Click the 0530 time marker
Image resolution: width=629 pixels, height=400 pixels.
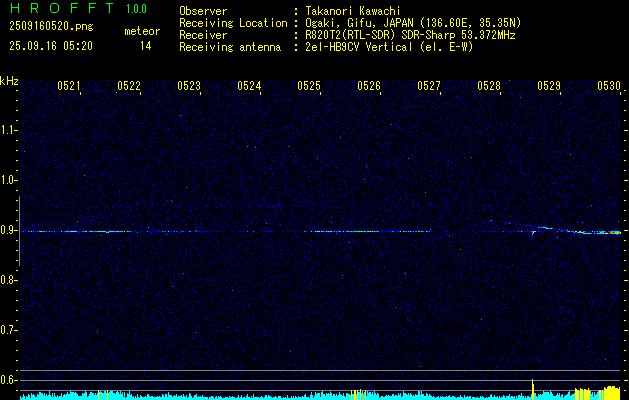[609, 85]
